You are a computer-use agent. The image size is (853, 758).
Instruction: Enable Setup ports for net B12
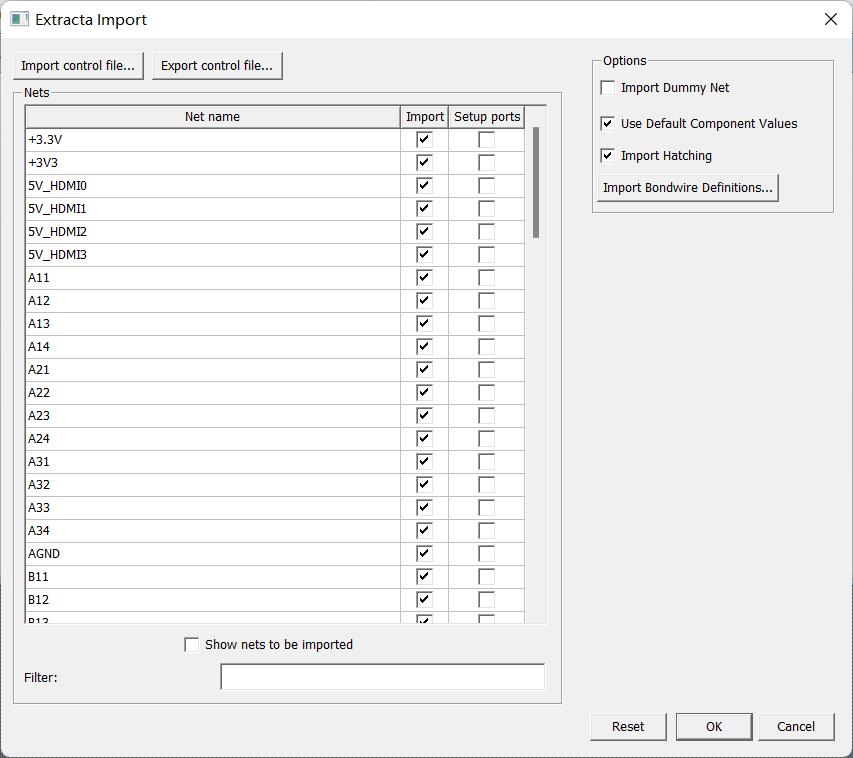[x=486, y=599]
